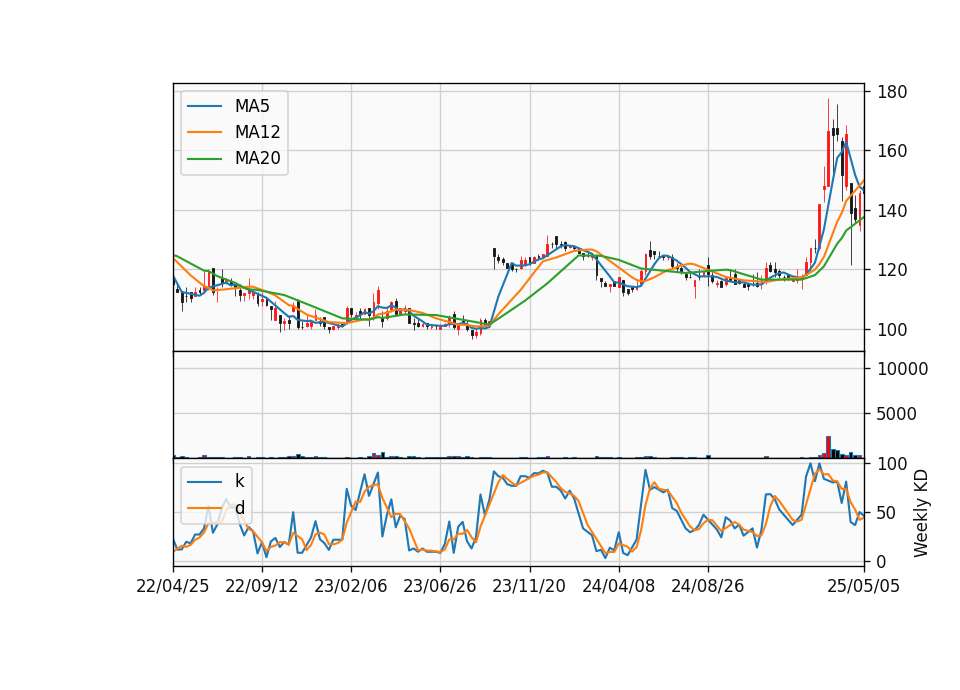
Task: Click the 120 price axis label
Action: [892, 270]
